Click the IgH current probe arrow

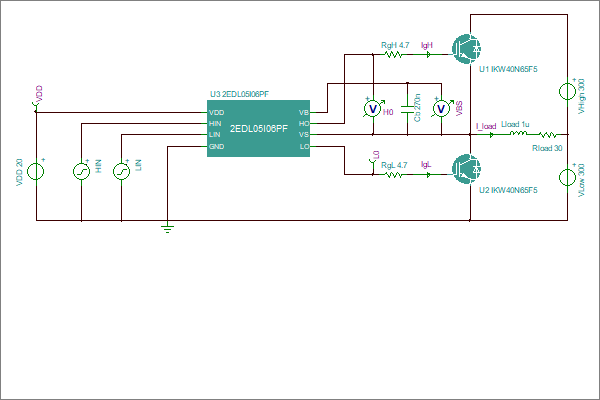click(x=428, y=54)
